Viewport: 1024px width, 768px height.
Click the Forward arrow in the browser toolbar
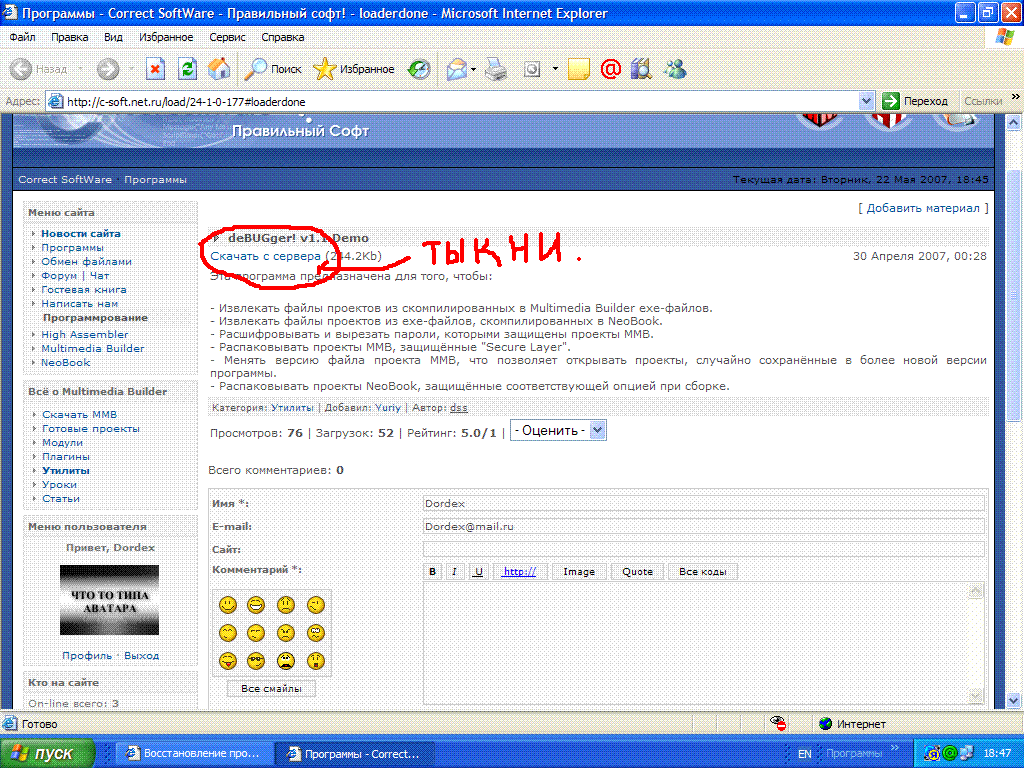pyautogui.click(x=108, y=69)
